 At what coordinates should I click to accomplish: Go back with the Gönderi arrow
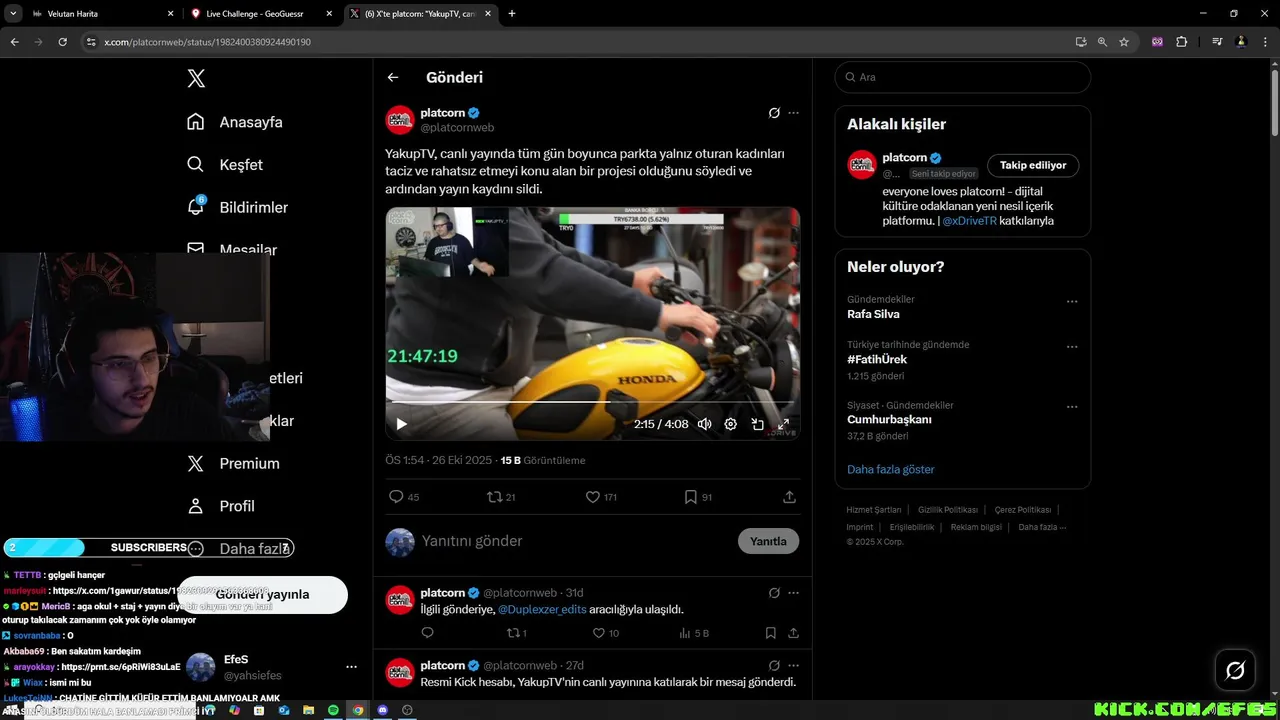pyautogui.click(x=393, y=77)
